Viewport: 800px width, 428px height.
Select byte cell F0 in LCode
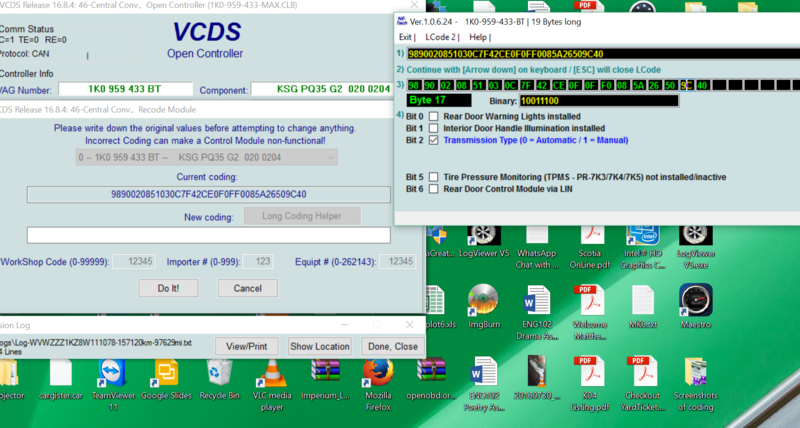pos(606,85)
